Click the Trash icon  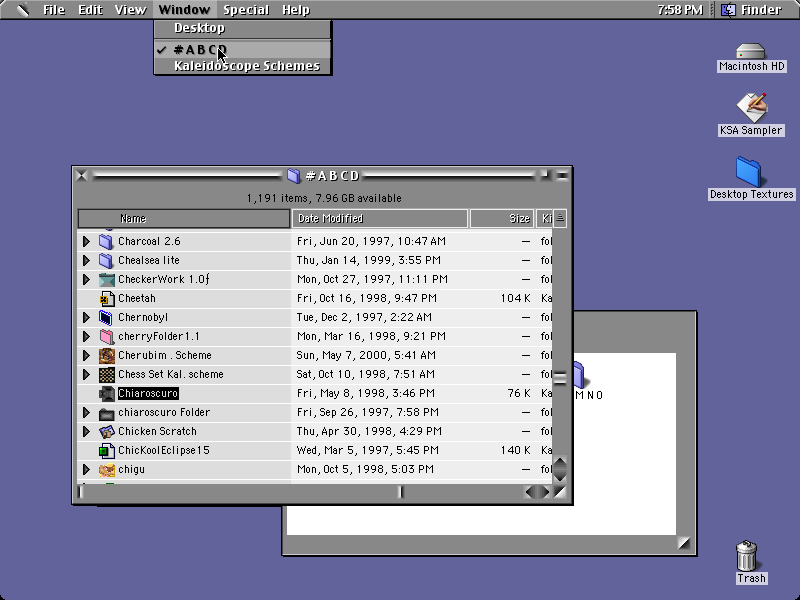click(746, 556)
